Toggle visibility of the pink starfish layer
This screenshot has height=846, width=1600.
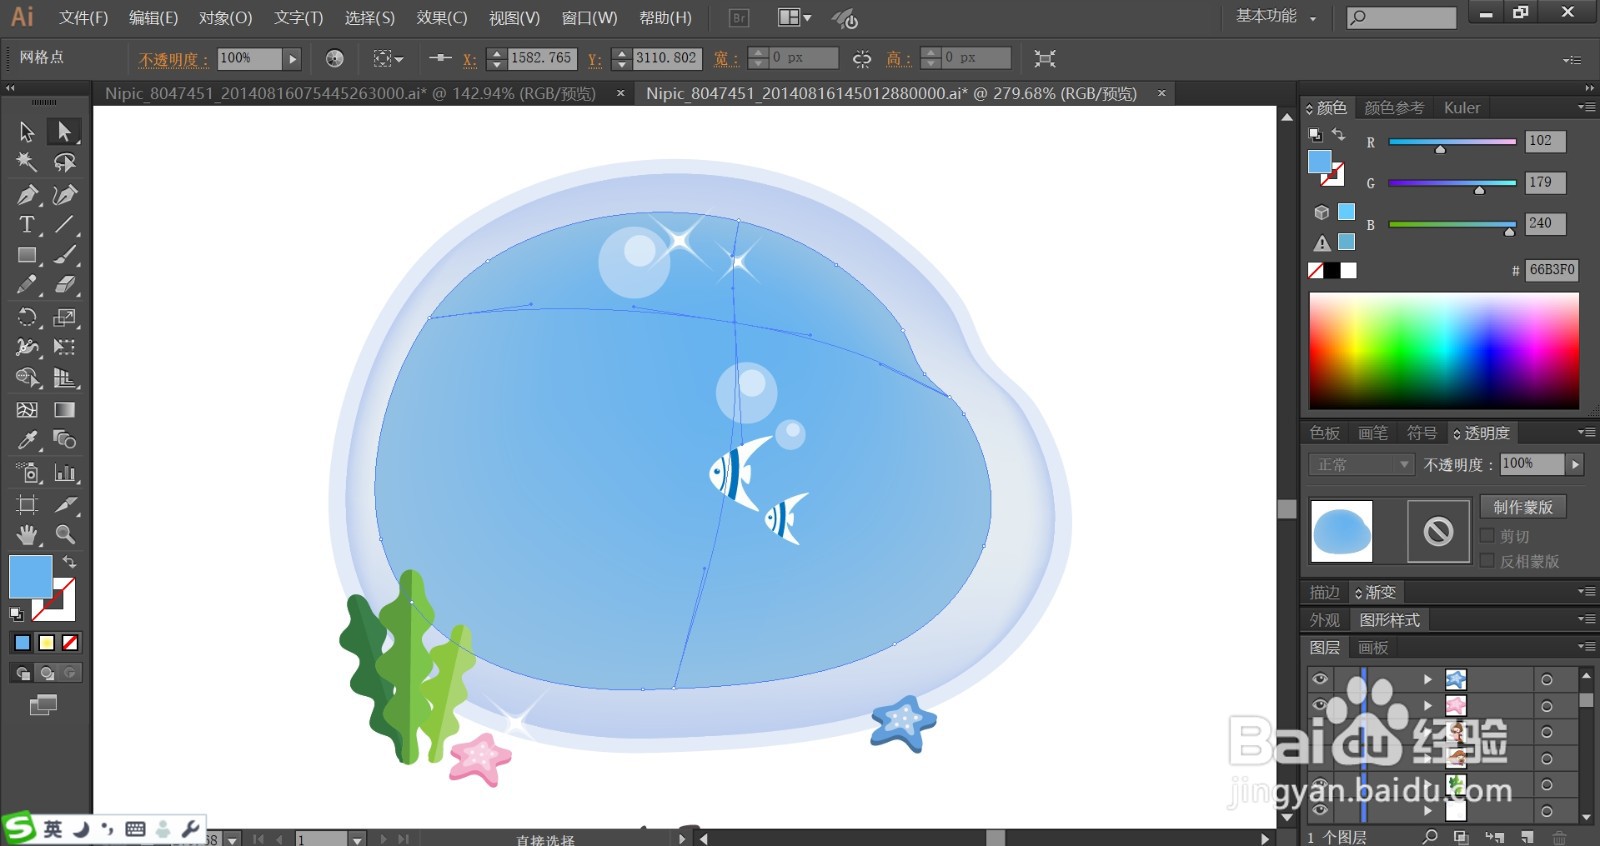(1320, 705)
